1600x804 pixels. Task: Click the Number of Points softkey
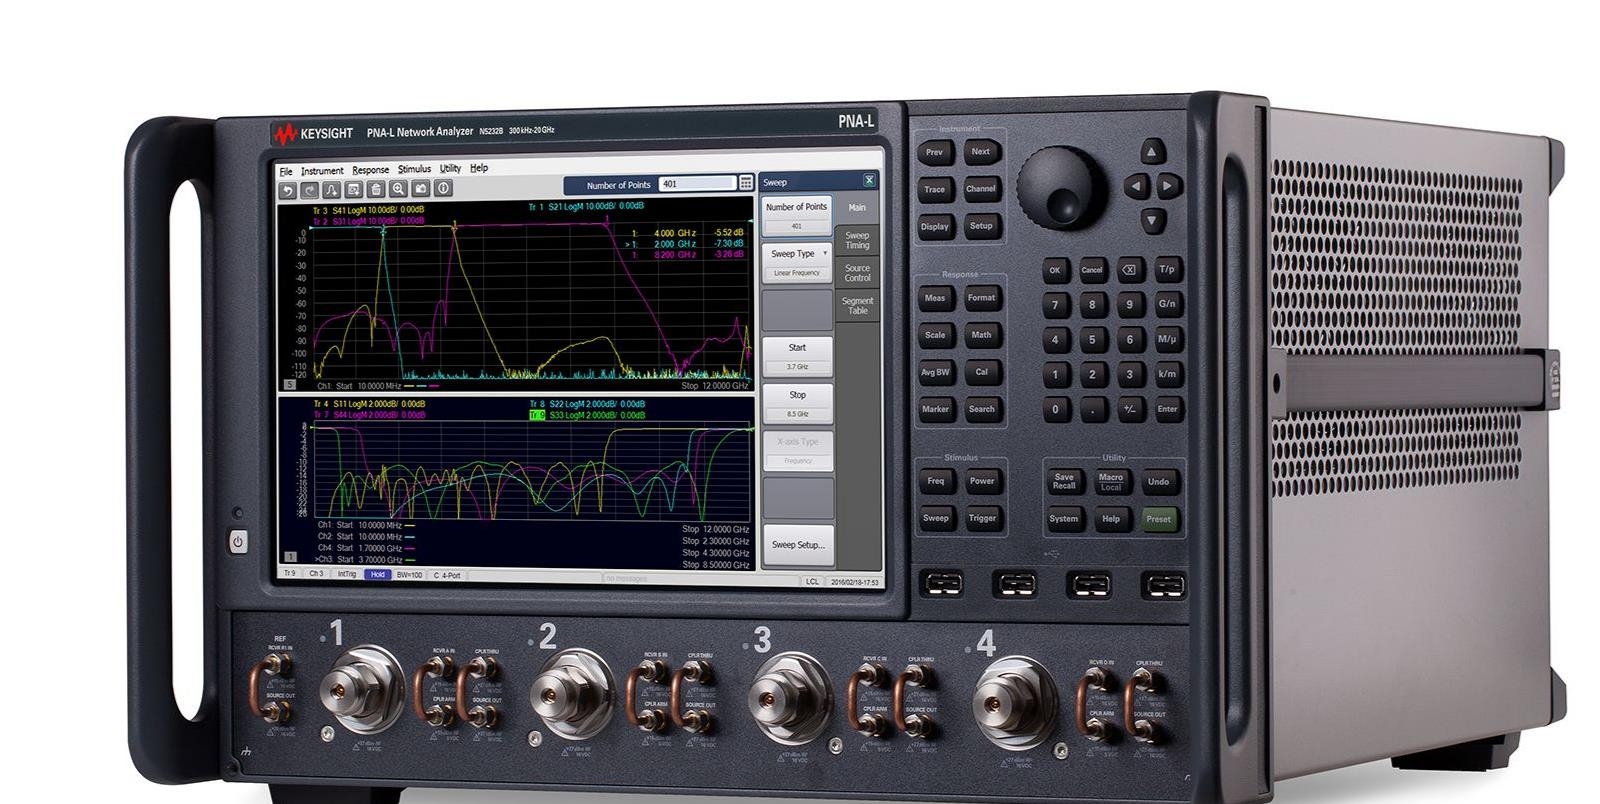(x=797, y=215)
